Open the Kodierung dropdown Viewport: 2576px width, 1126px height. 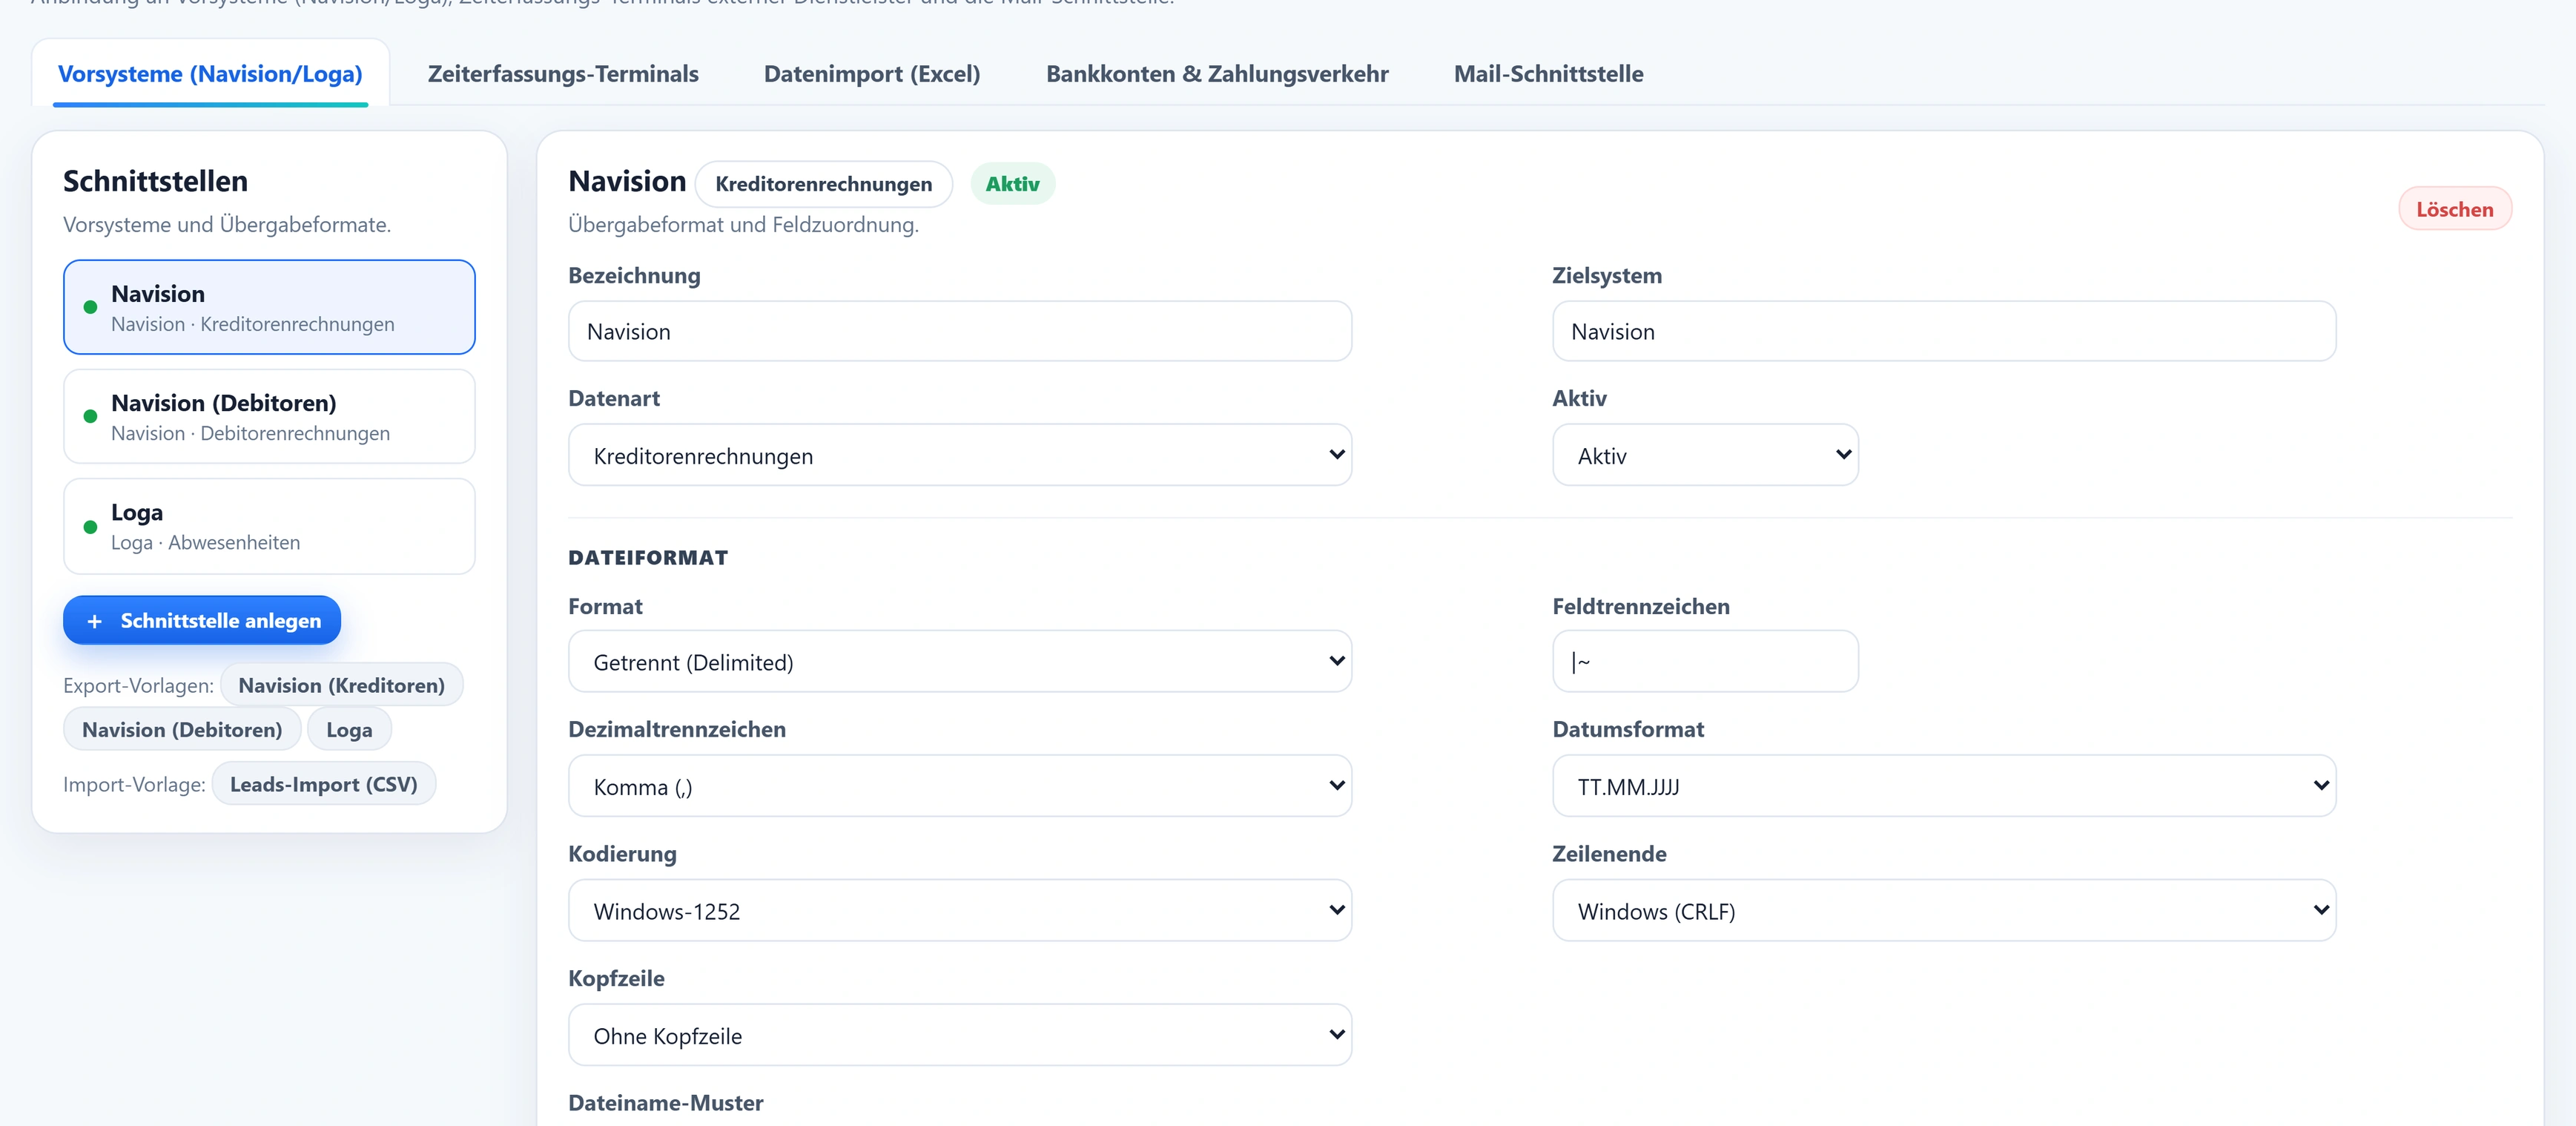click(x=960, y=910)
